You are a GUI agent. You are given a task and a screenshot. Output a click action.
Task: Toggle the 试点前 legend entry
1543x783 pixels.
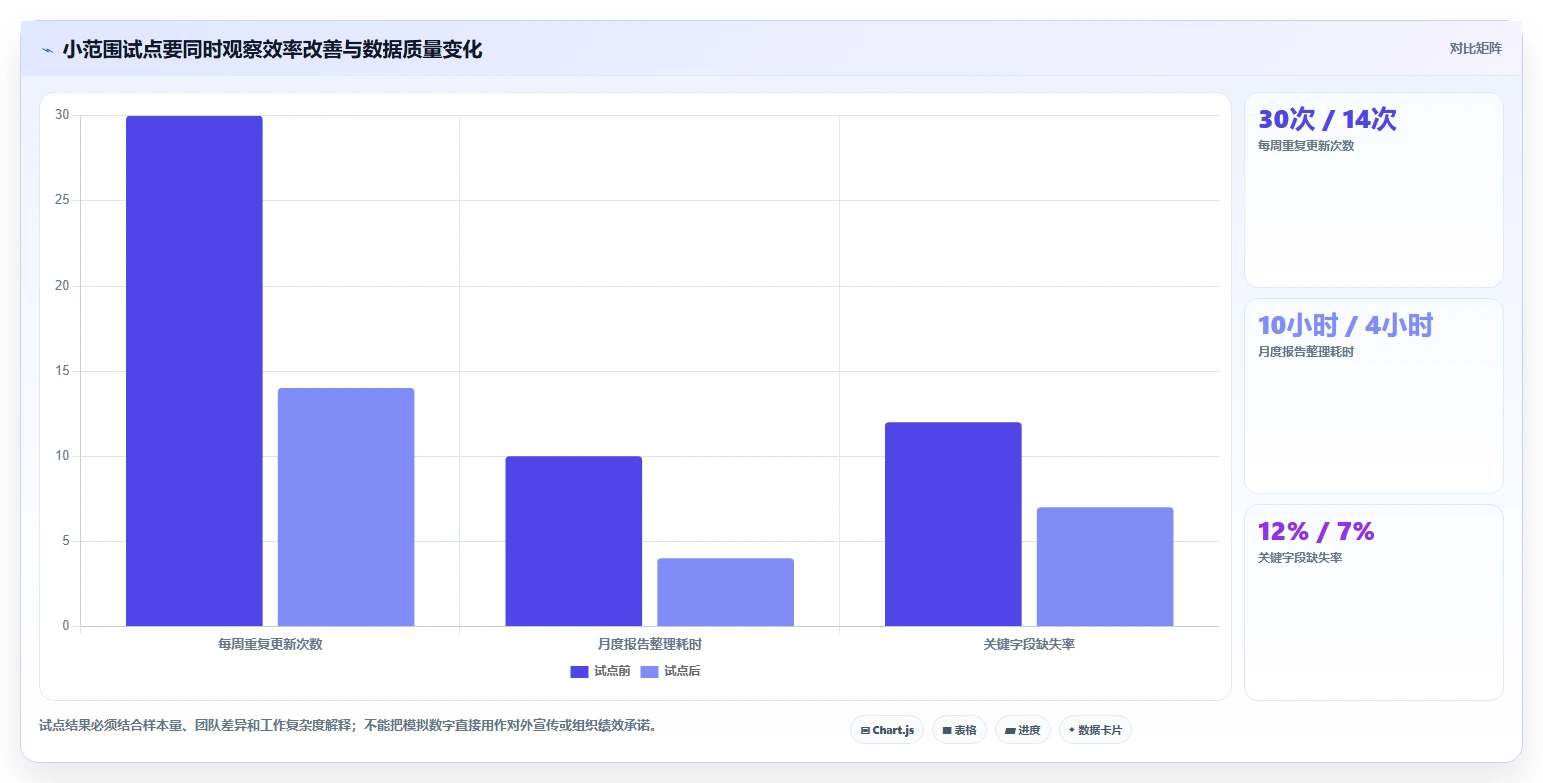point(600,671)
